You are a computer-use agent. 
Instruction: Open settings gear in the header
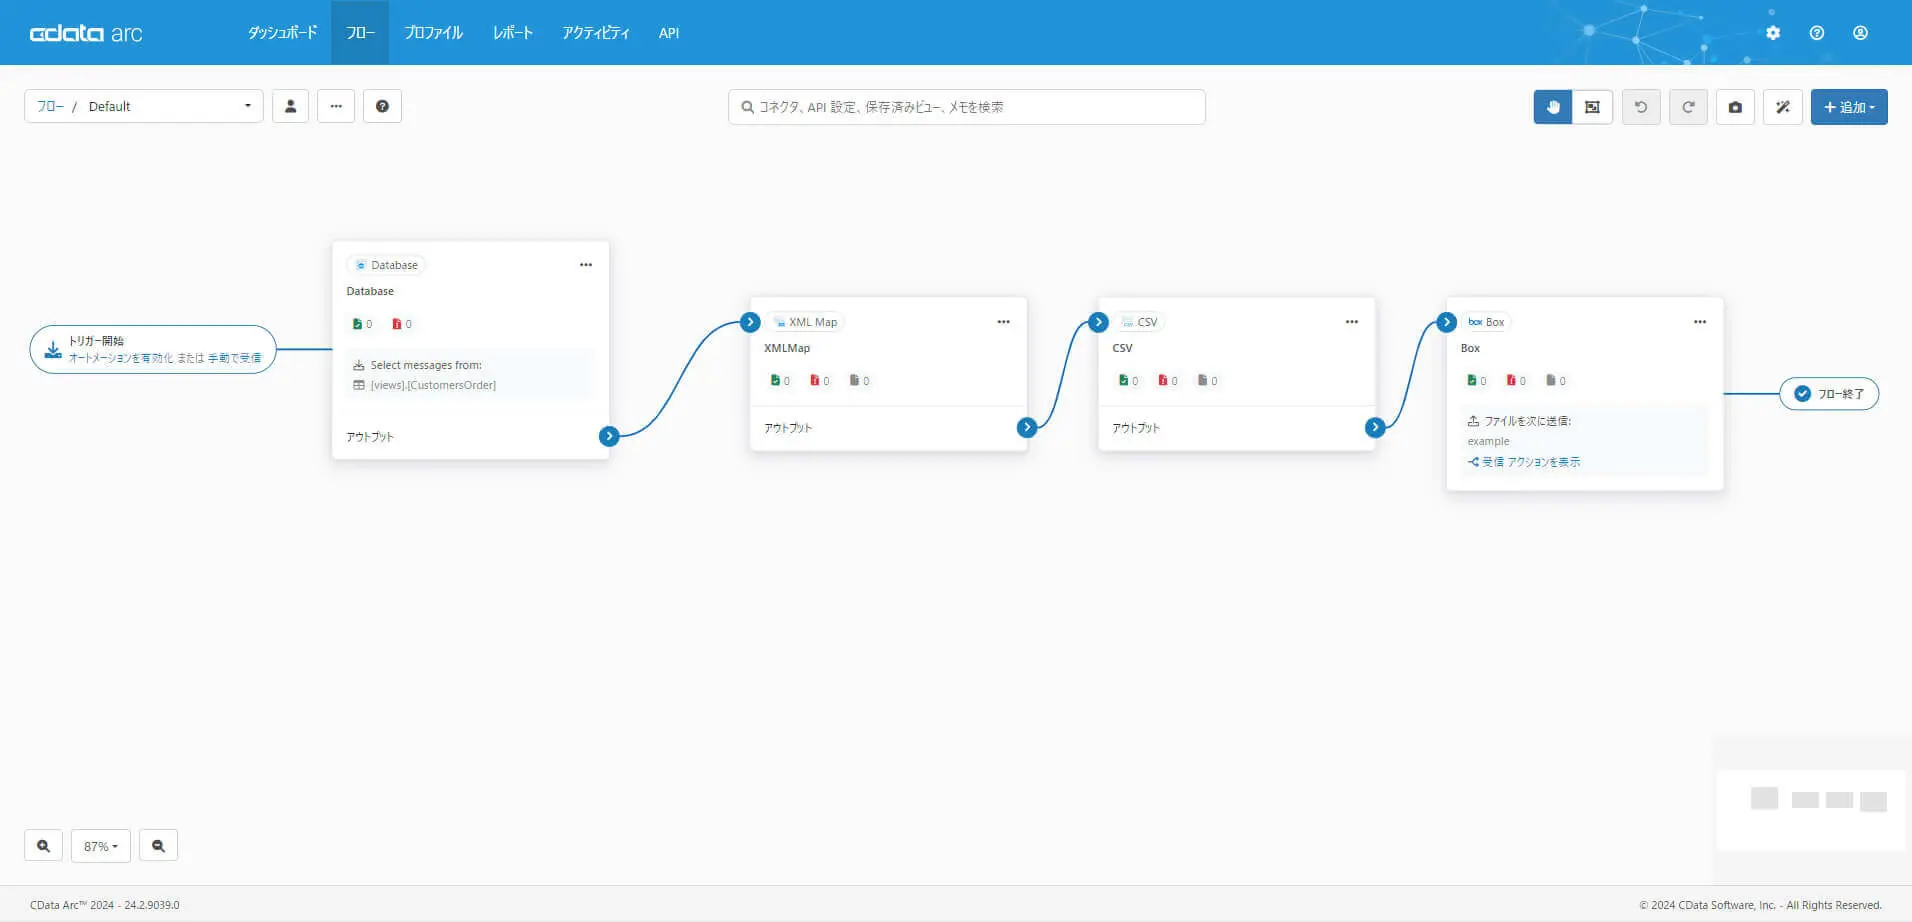click(1773, 33)
